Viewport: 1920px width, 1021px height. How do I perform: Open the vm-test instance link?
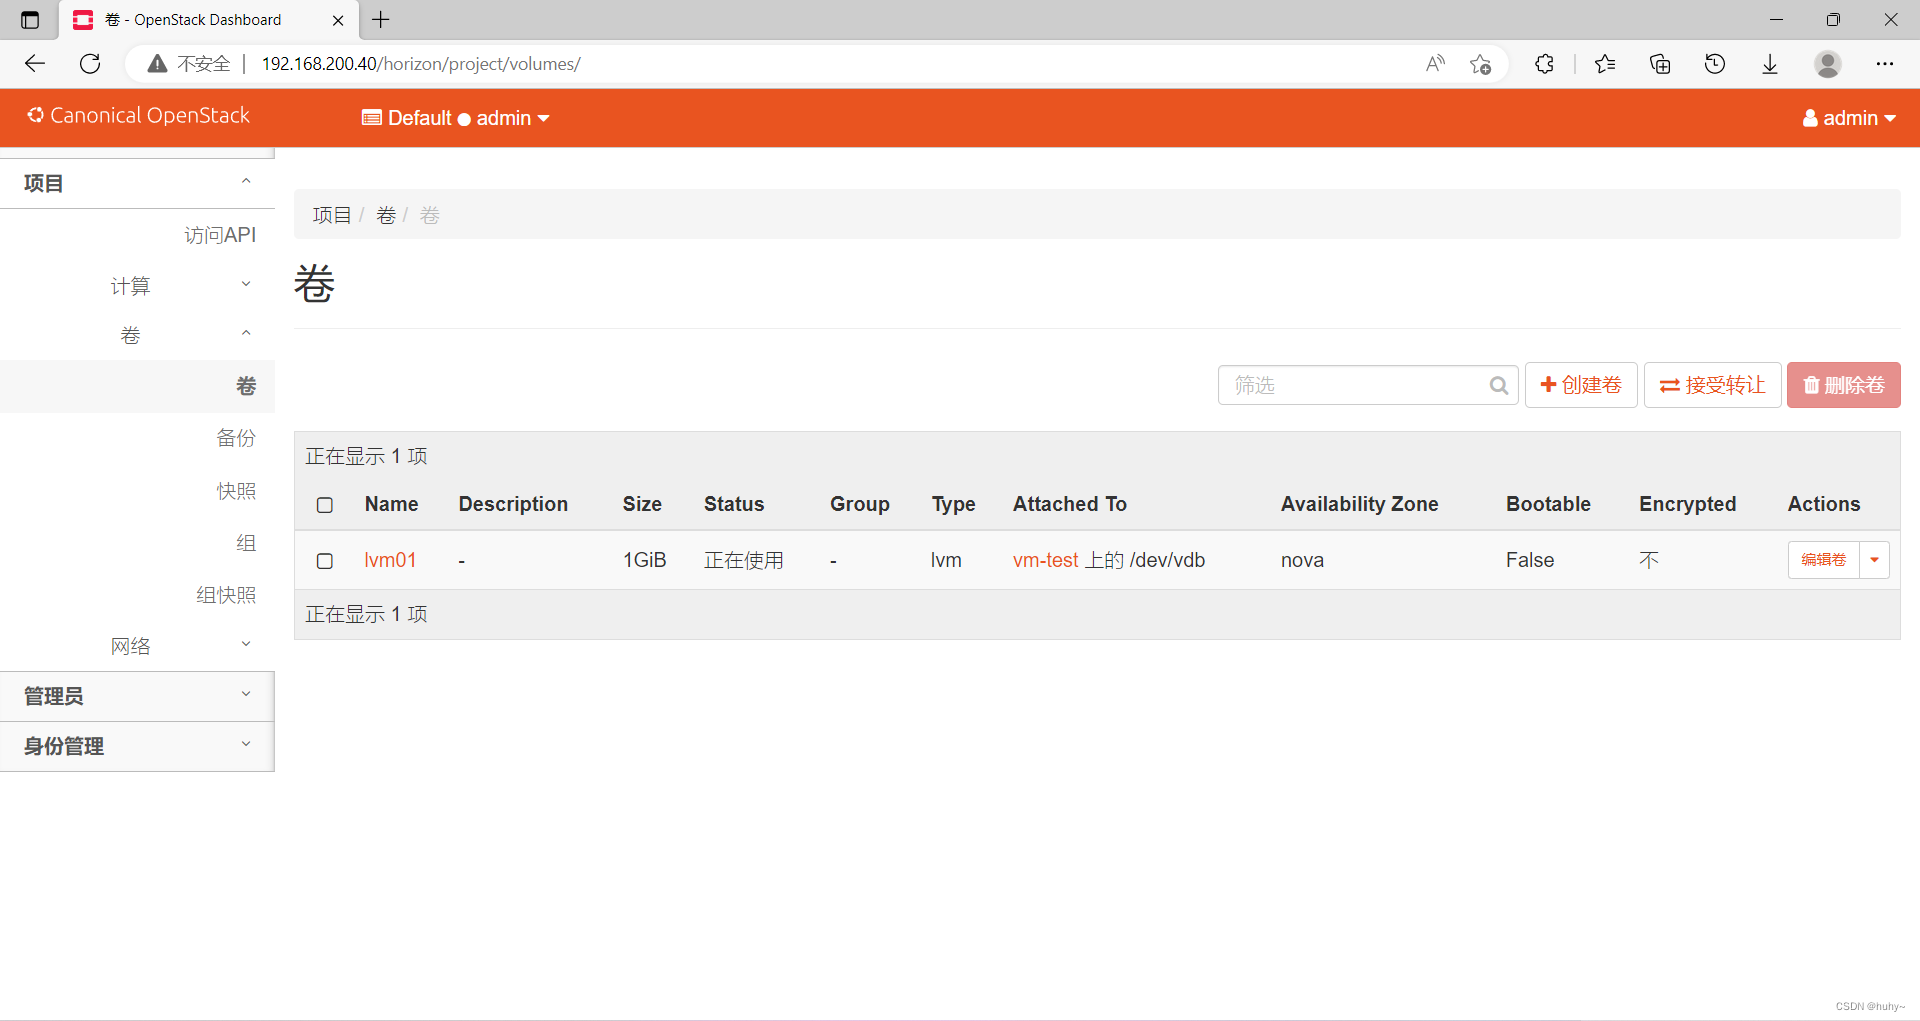(x=1045, y=560)
